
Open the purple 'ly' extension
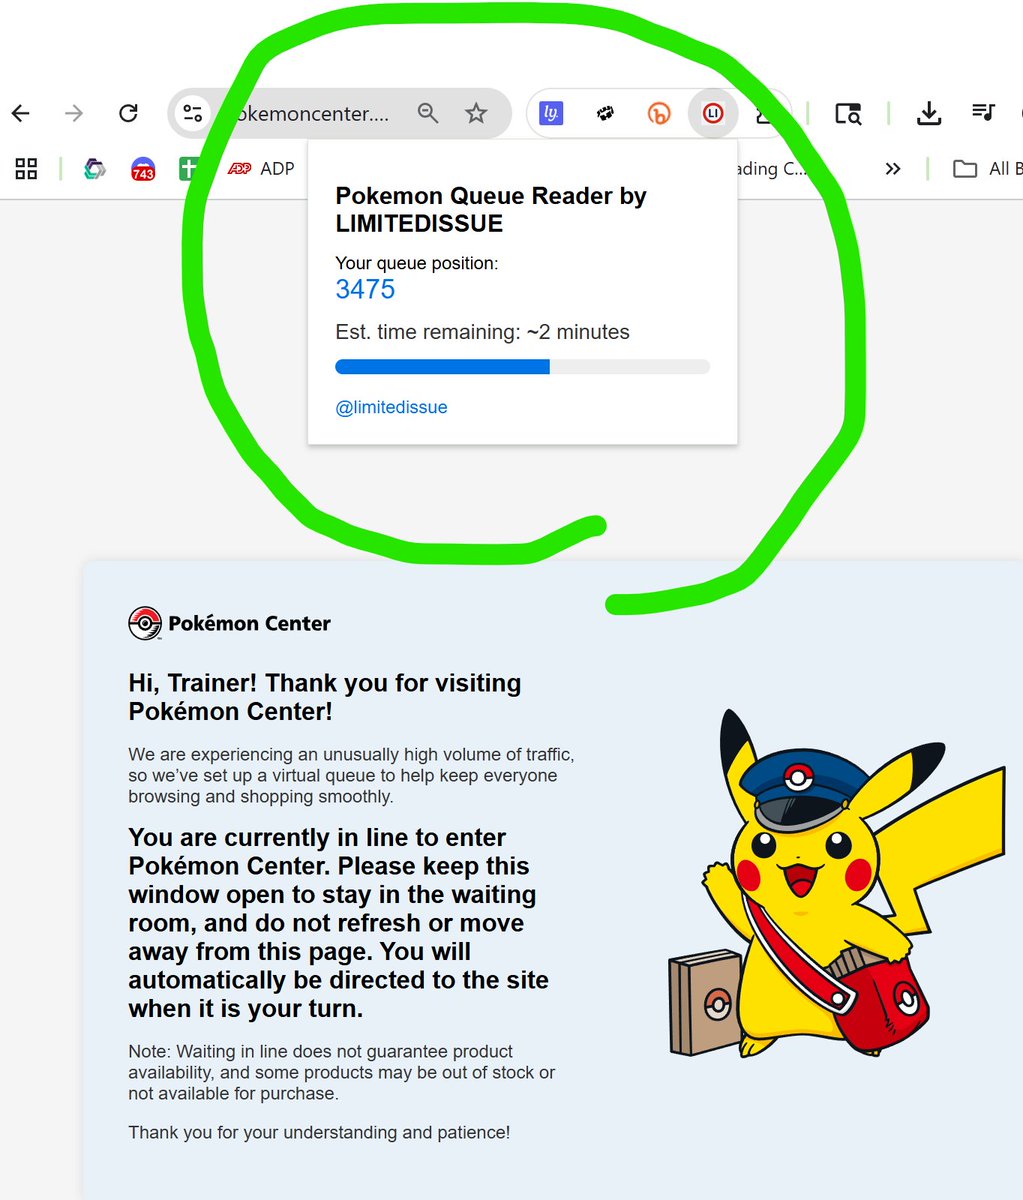point(551,113)
